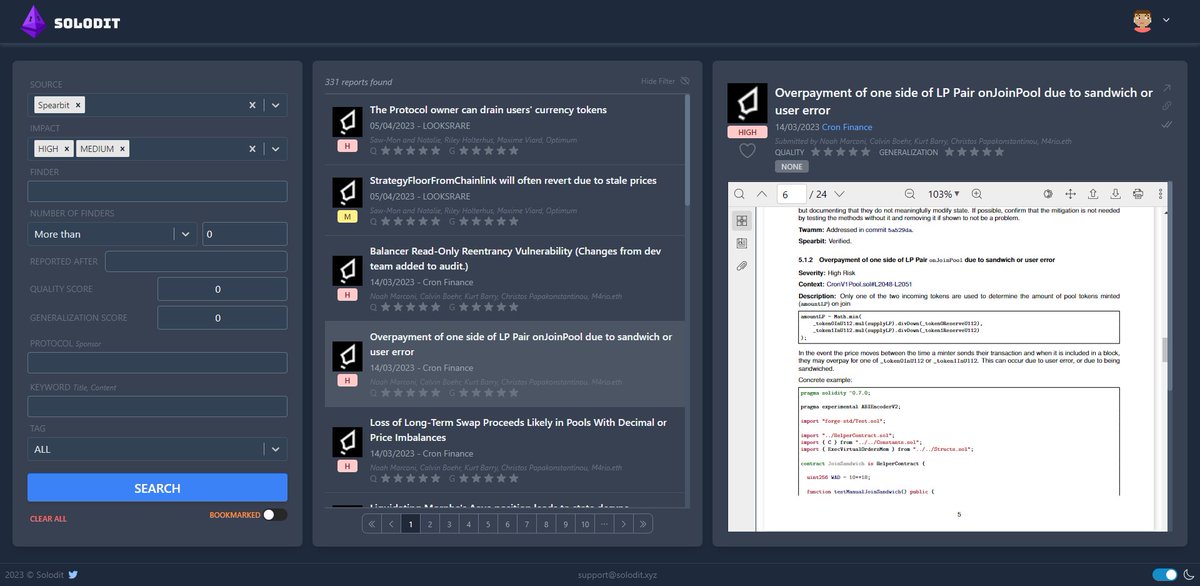This screenshot has width=1200, height=586.
Task: Bookmark report with heart icon
Action: 747,151
